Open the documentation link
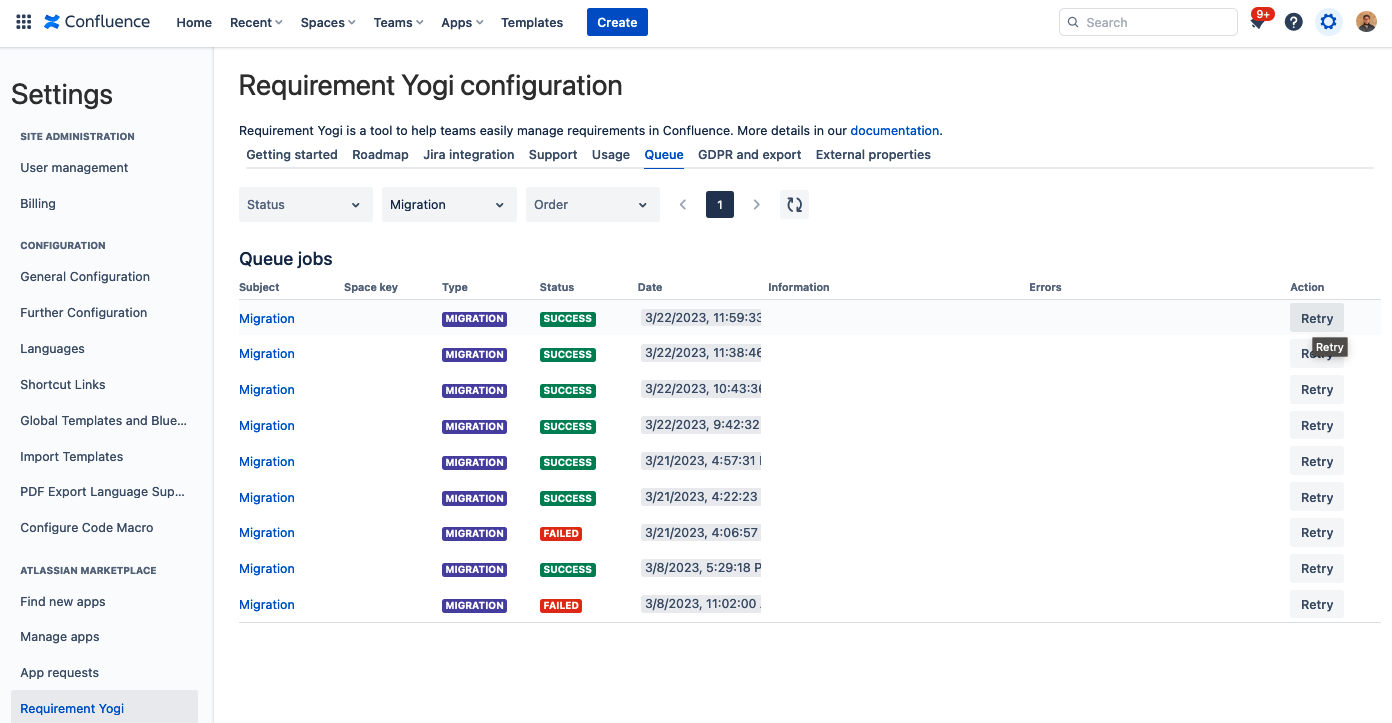 [894, 131]
